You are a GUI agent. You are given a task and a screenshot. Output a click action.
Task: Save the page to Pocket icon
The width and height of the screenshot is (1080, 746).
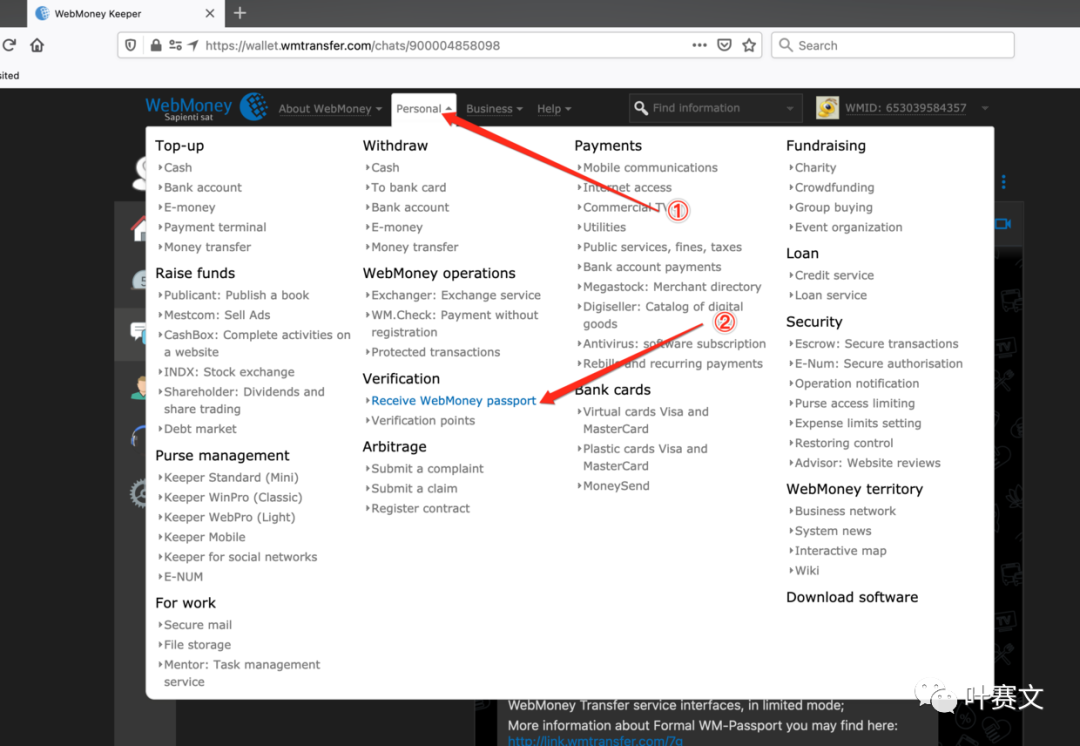725,45
